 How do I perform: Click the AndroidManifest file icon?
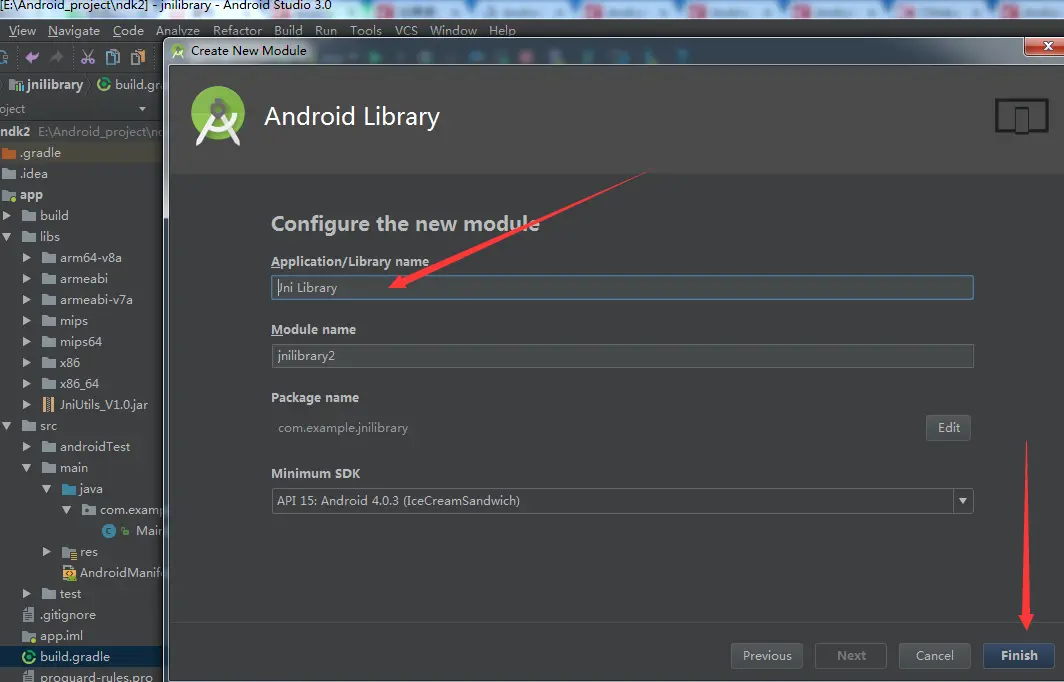pos(69,573)
